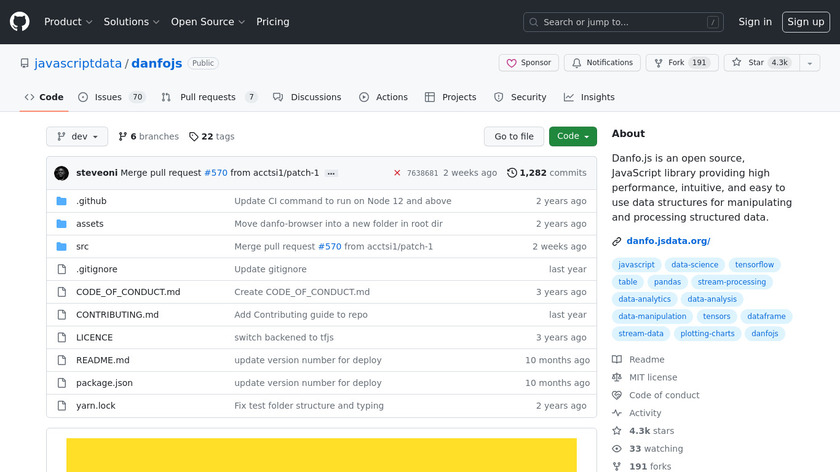Open the Discussions tab
Screen dimensions: 840x472
click(x=307, y=97)
